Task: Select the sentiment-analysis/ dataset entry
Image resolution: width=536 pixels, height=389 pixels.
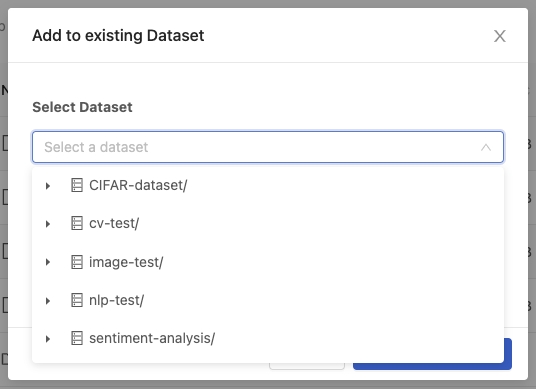Action: pos(152,338)
